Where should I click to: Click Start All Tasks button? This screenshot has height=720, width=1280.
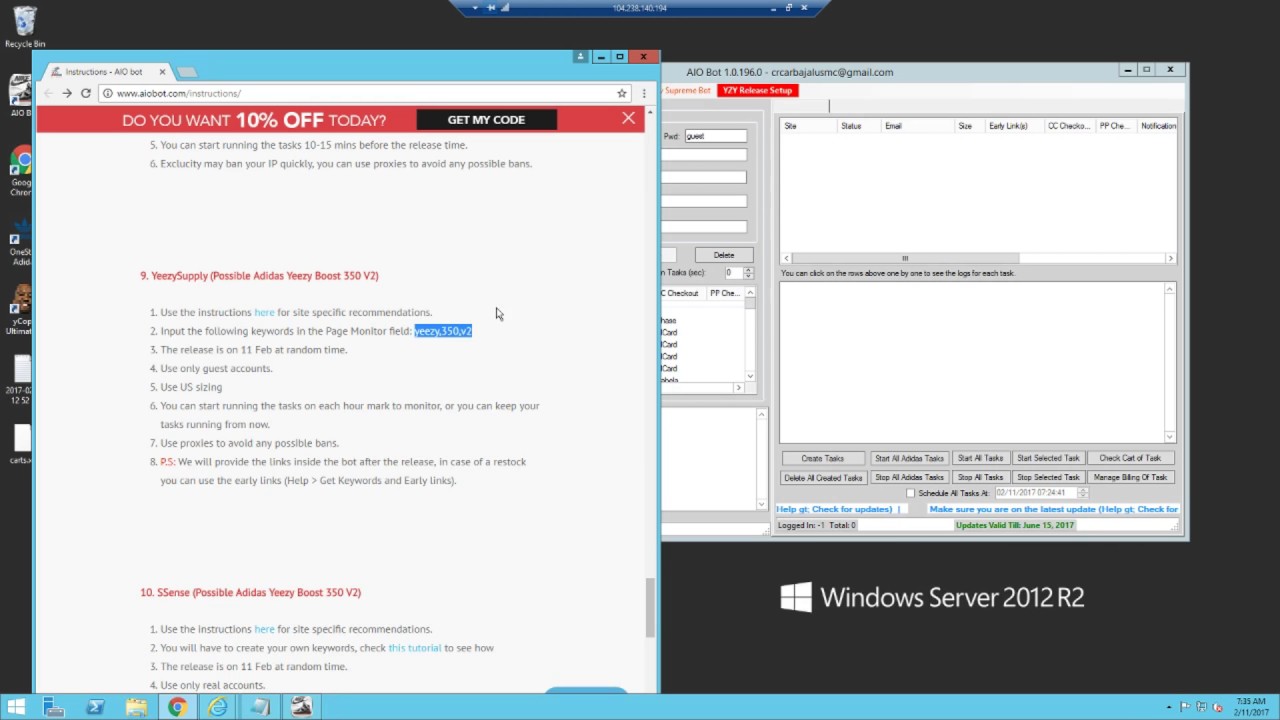pos(980,458)
